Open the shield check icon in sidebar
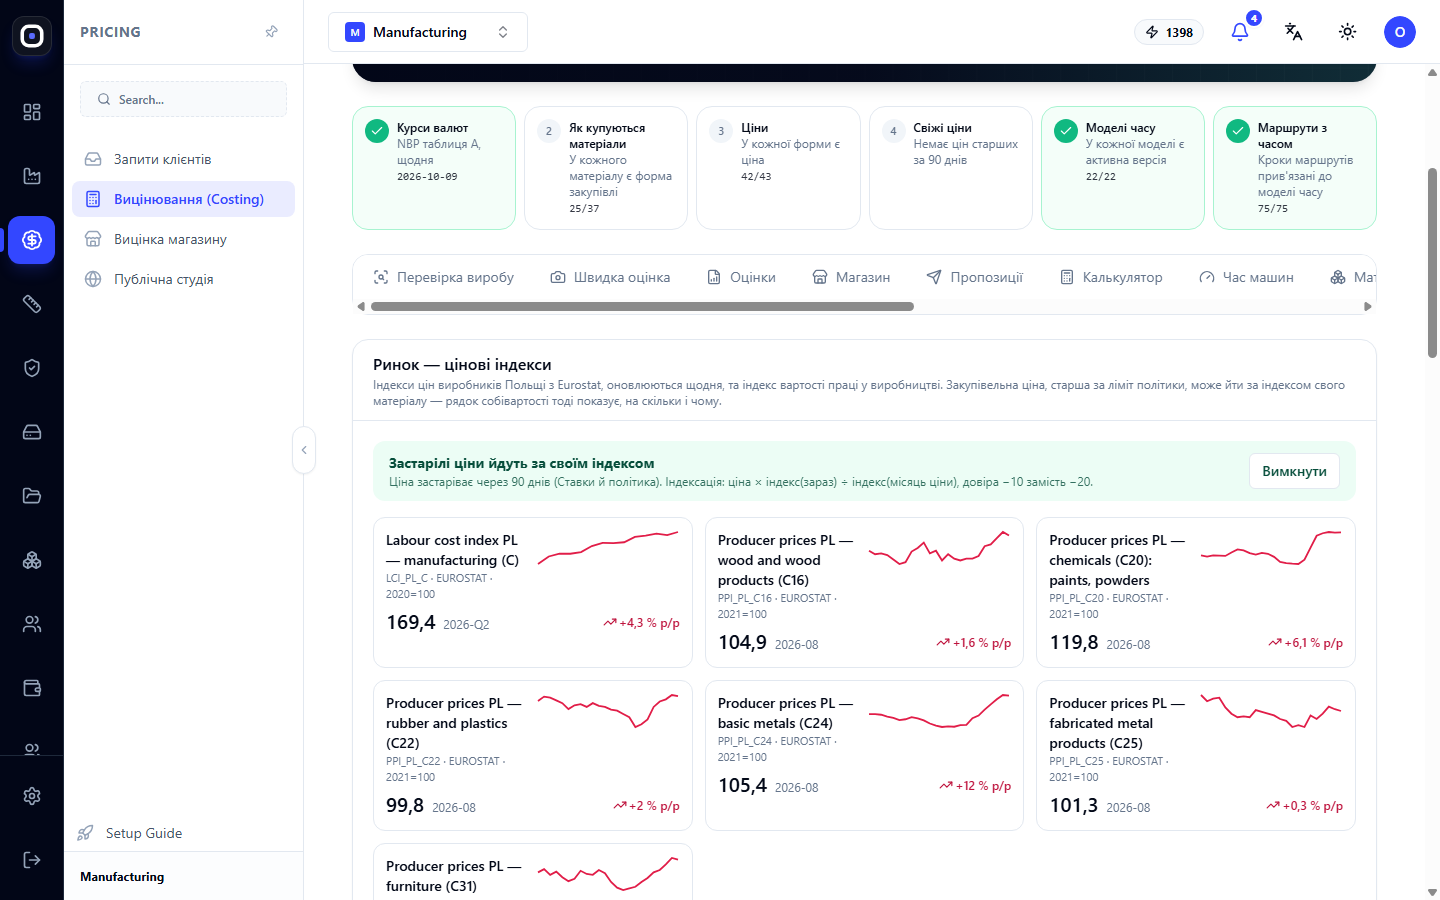This screenshot has width=1440, height=900. [32, 368]
